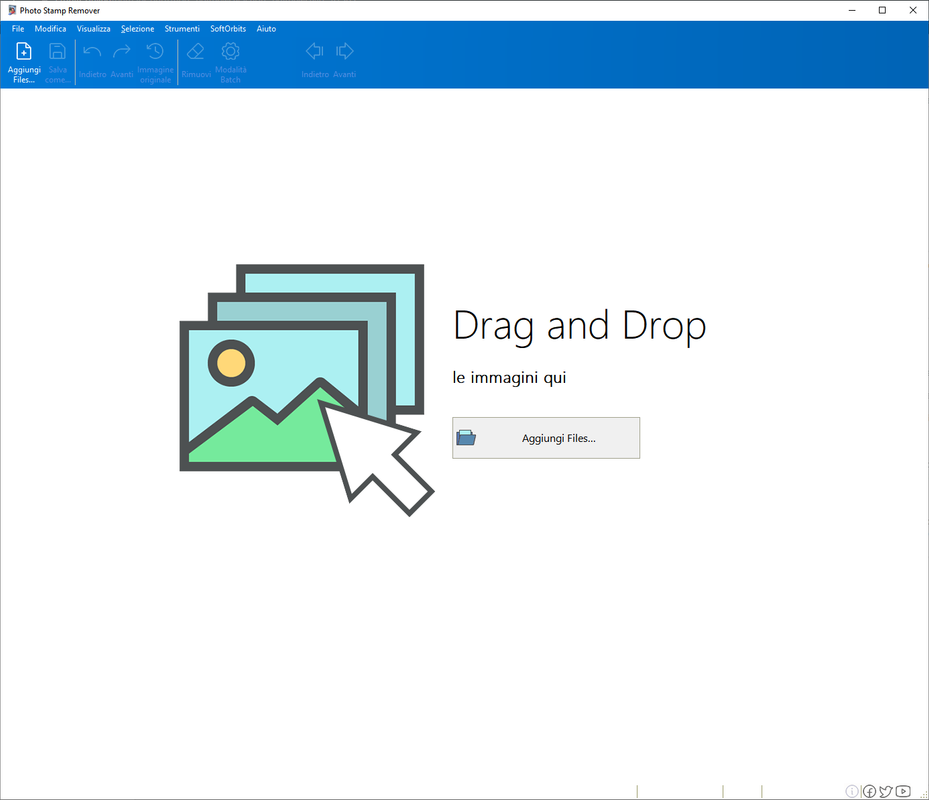Minimize the Photo Stamp Remover window

852,10
